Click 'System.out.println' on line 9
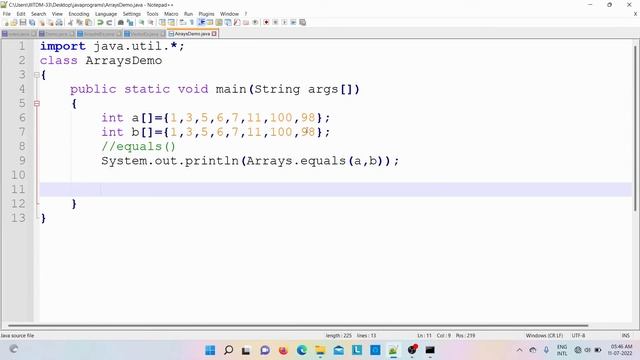The width and height of the screenshot is (640, 360). (170, 161)
